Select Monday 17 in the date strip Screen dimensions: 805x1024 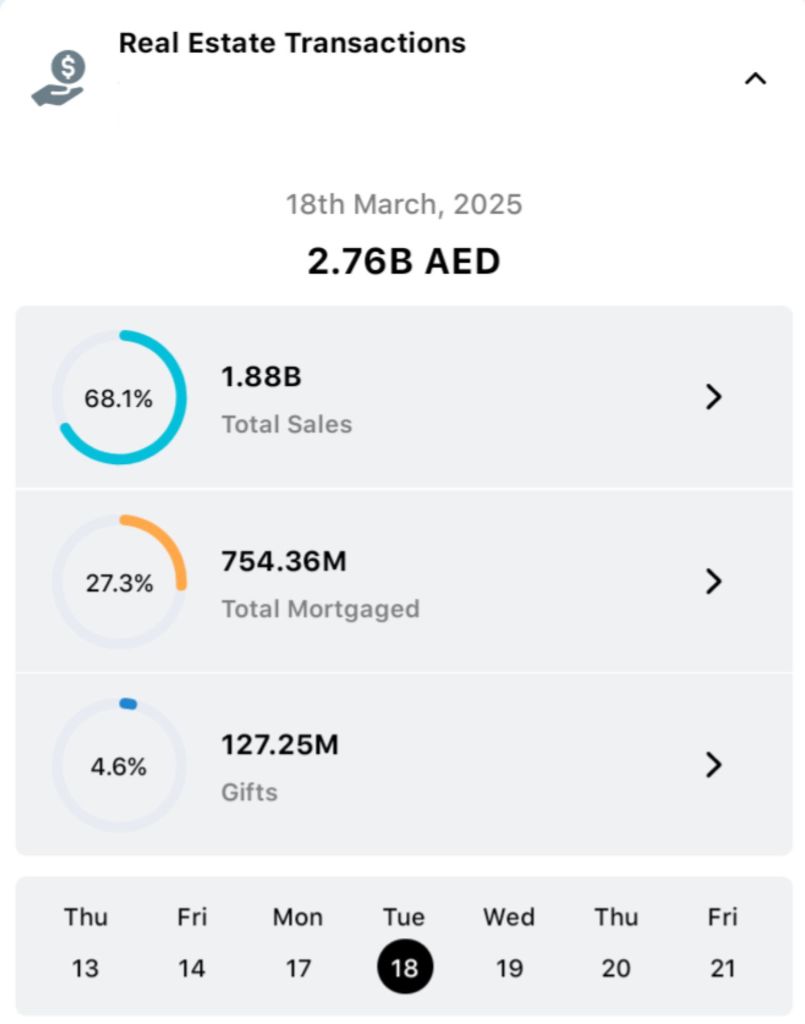(x=298, y=943)
